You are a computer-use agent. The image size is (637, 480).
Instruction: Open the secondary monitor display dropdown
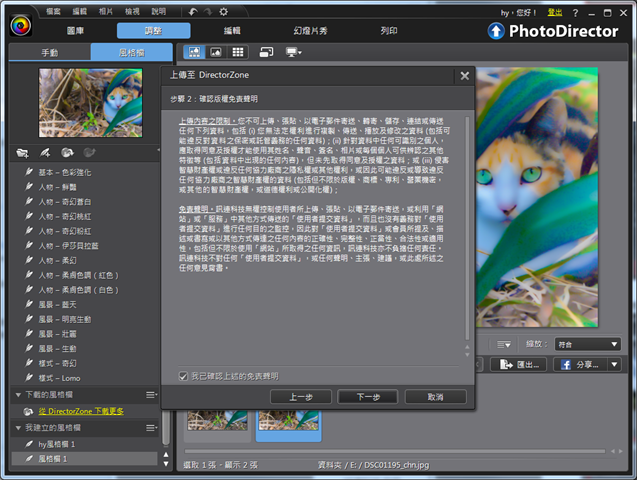click(x=294, y=52)
